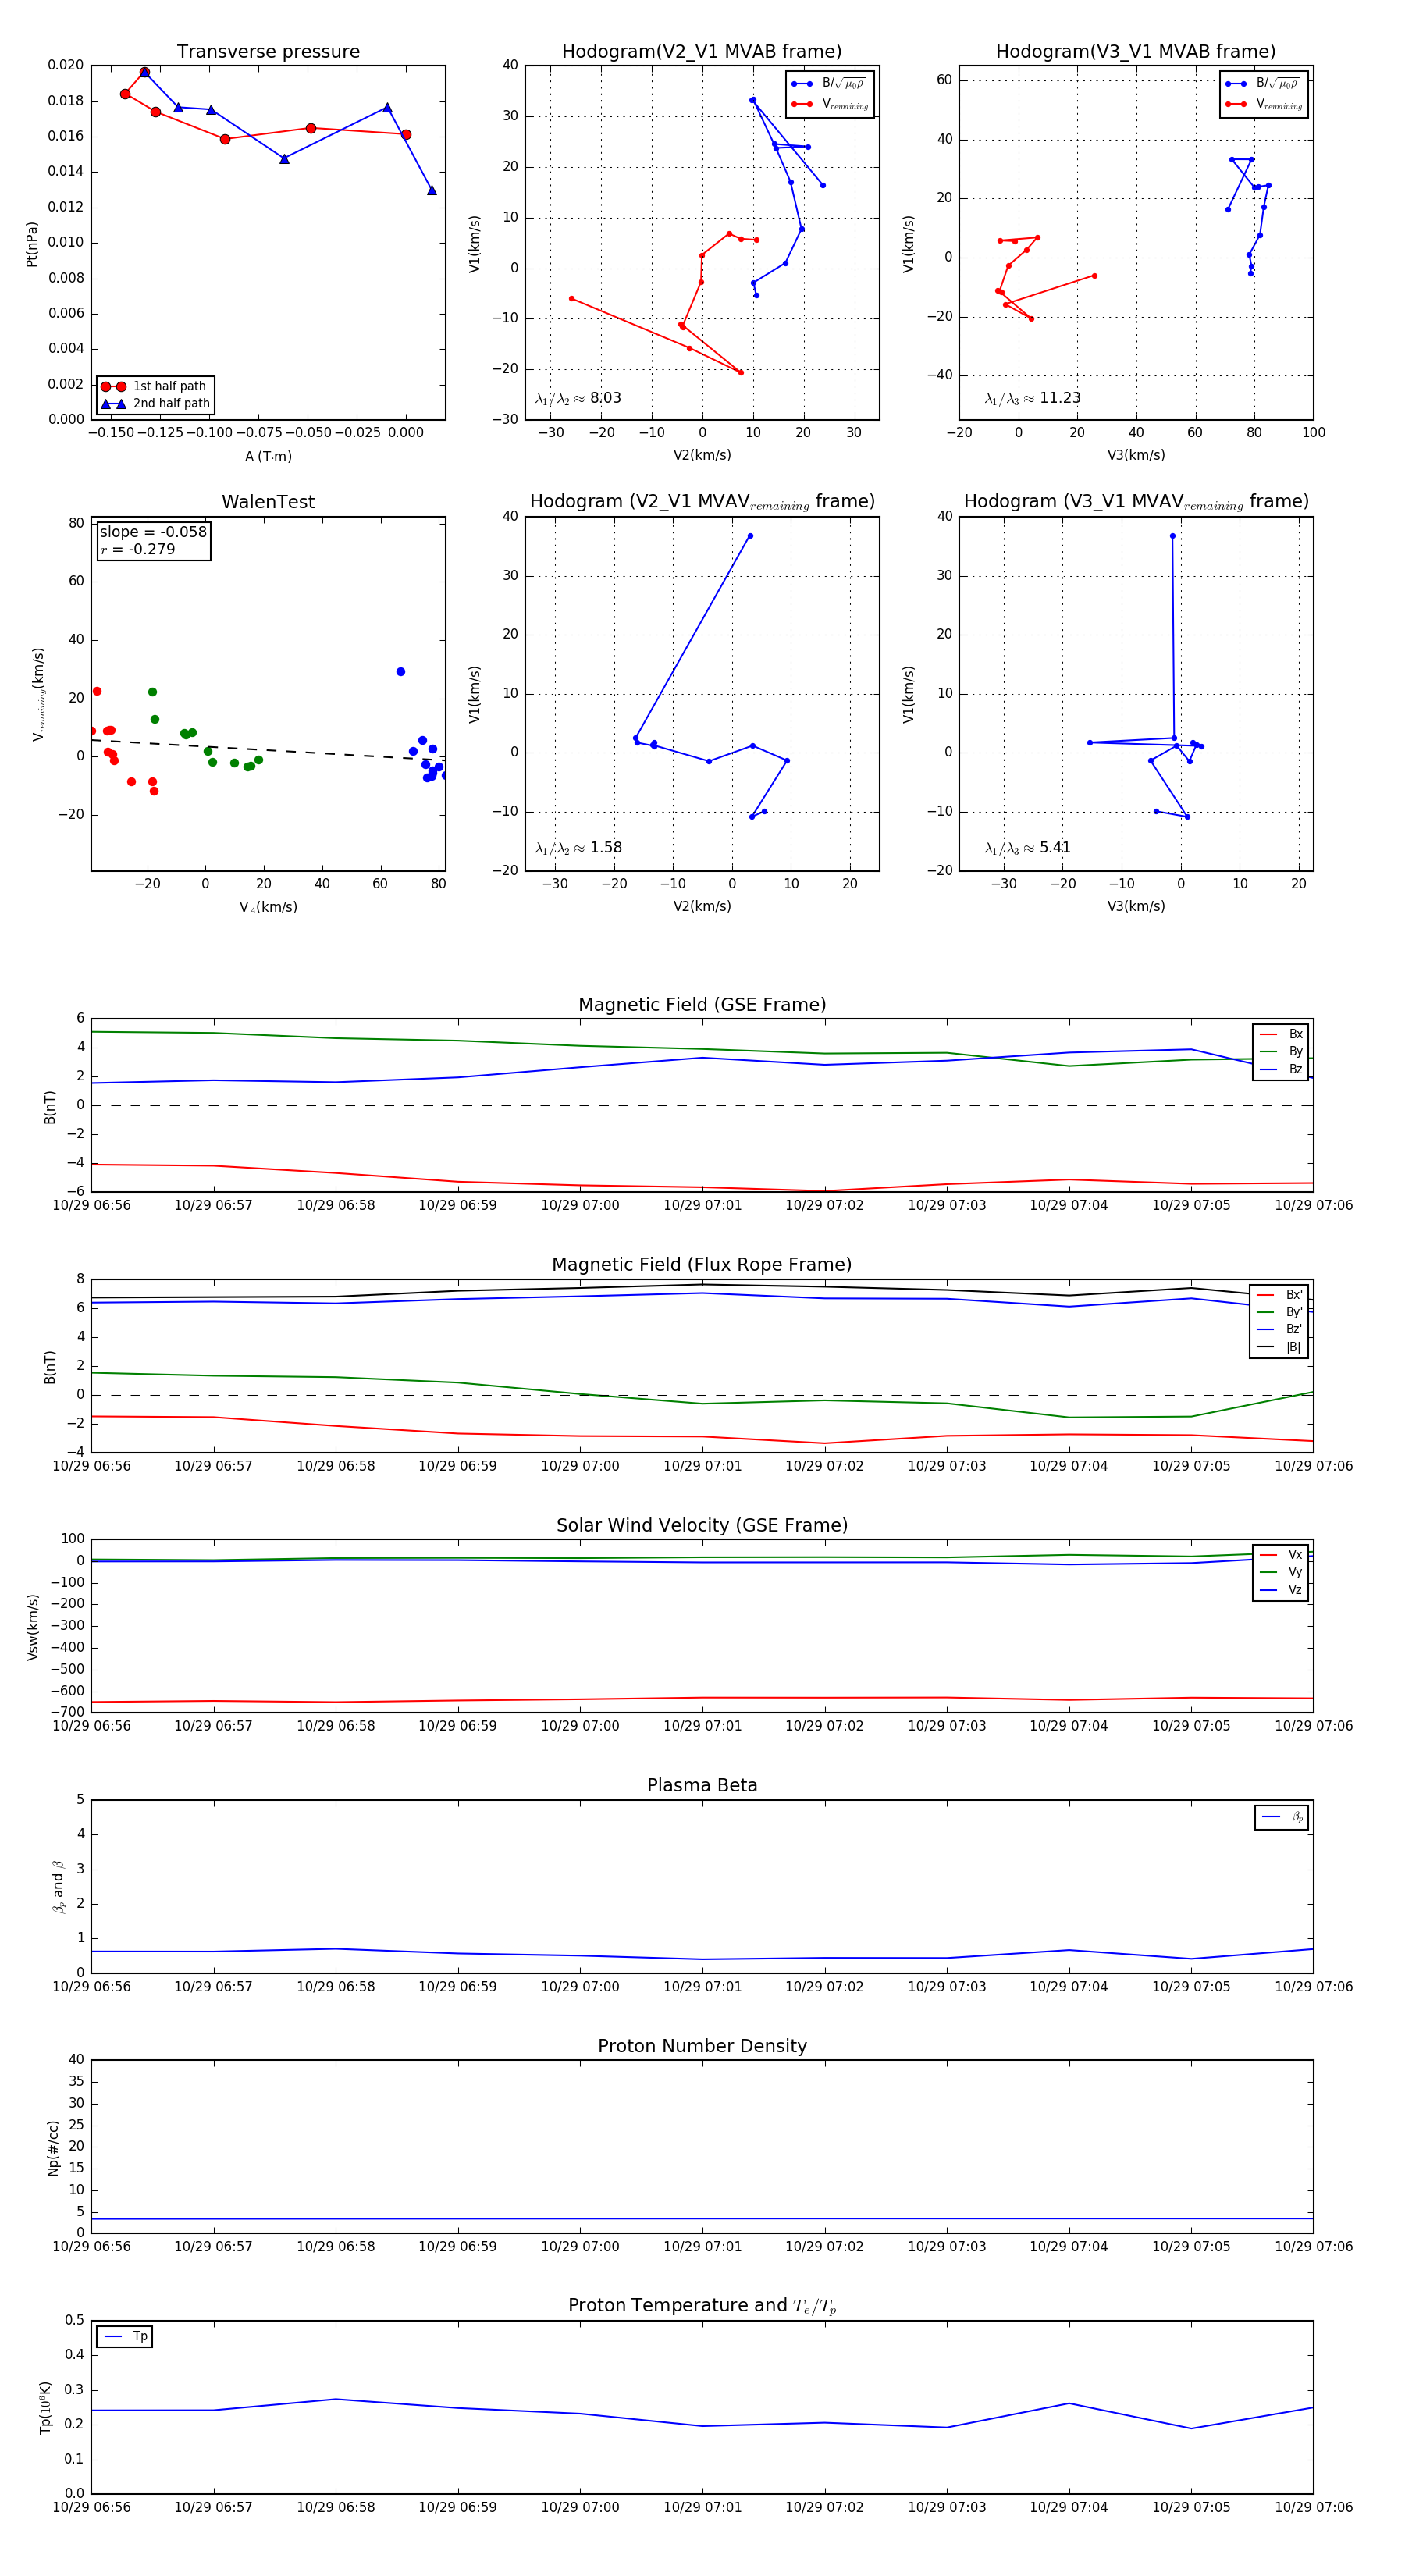
Task: Click B/√μ0ρ legend entry in V3_V1 MVAB hodogram
Action: pos(1263,84)
